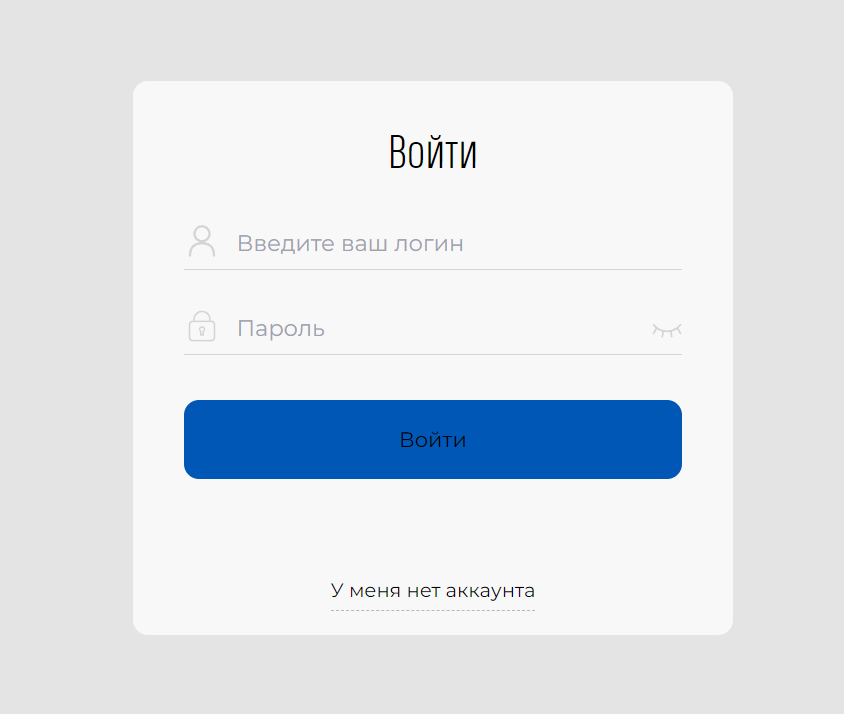This screenshot has height=714, width=844.
Task: Click the padlock icon beside Пароль
Action: pyautogui.click(x=202, y=327)
